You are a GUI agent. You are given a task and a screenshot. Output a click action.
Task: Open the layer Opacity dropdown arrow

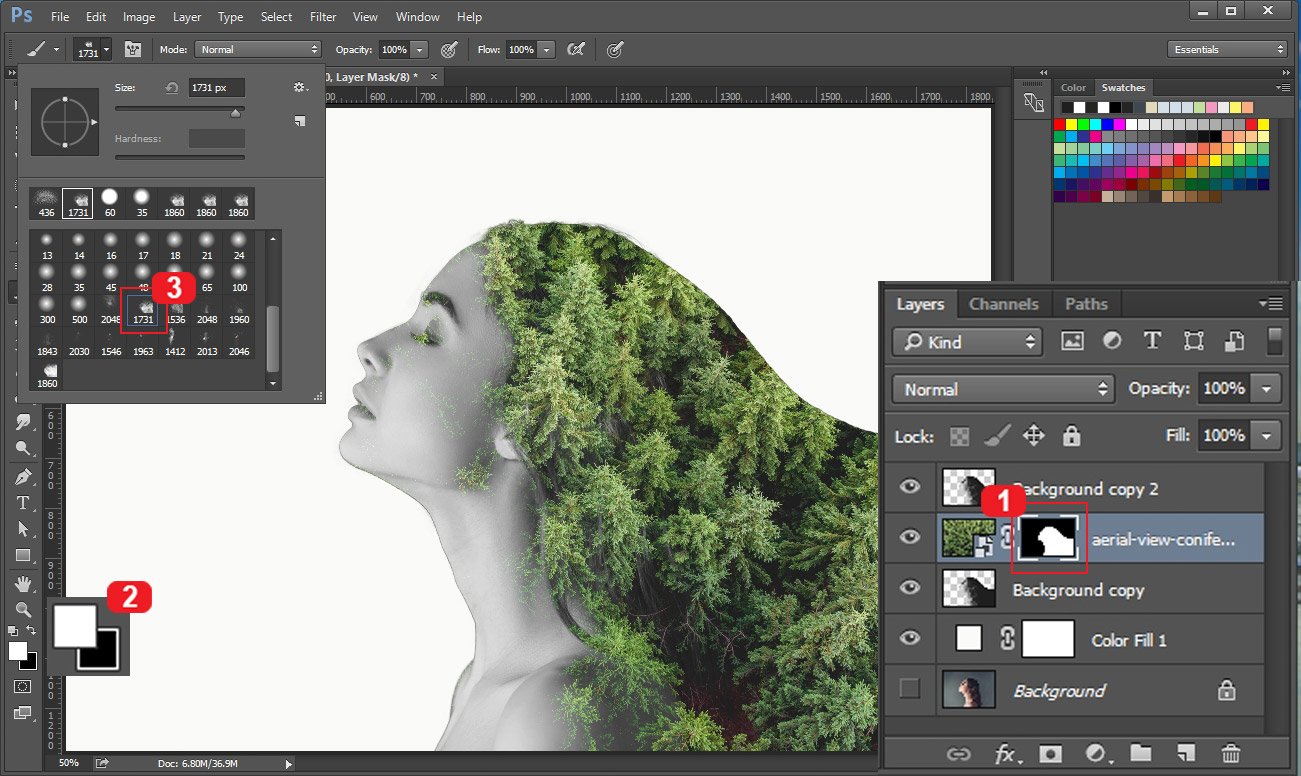[x=1267, y=388]
